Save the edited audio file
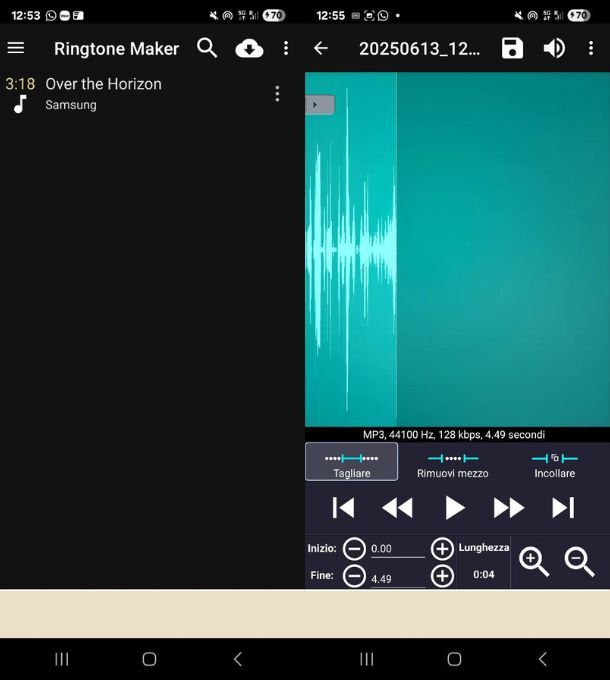The width and height of the screenshot is (610, 680). click(x=512, y=48)
